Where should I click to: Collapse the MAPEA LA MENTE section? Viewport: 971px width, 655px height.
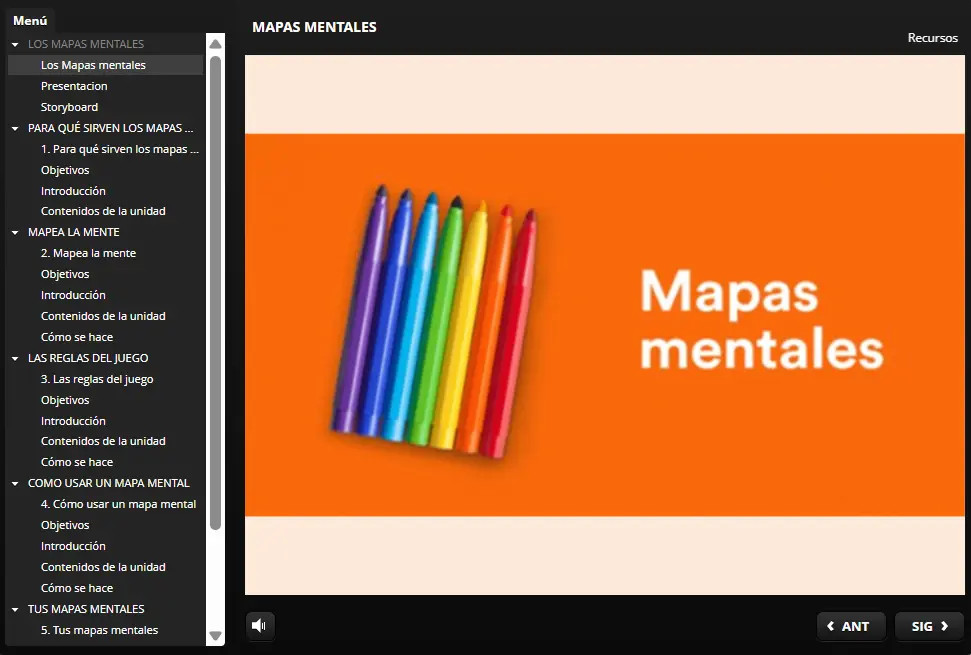coord(15,233)
